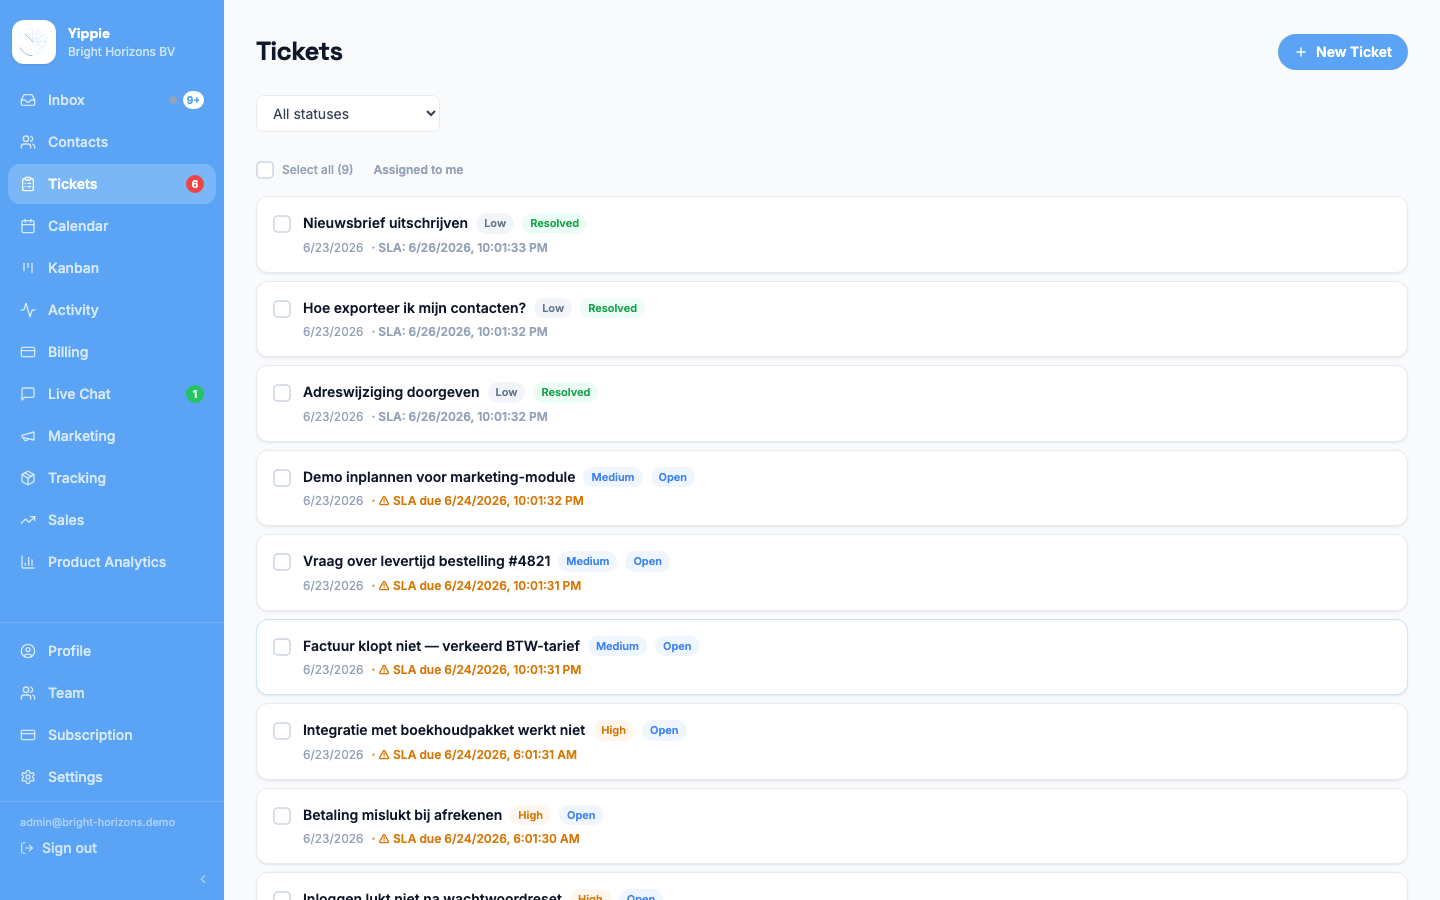
Task: Click SLA: 6/26/2026, 10:01:33 PM text
Action: pyautogui.click(x=462, y=248)
